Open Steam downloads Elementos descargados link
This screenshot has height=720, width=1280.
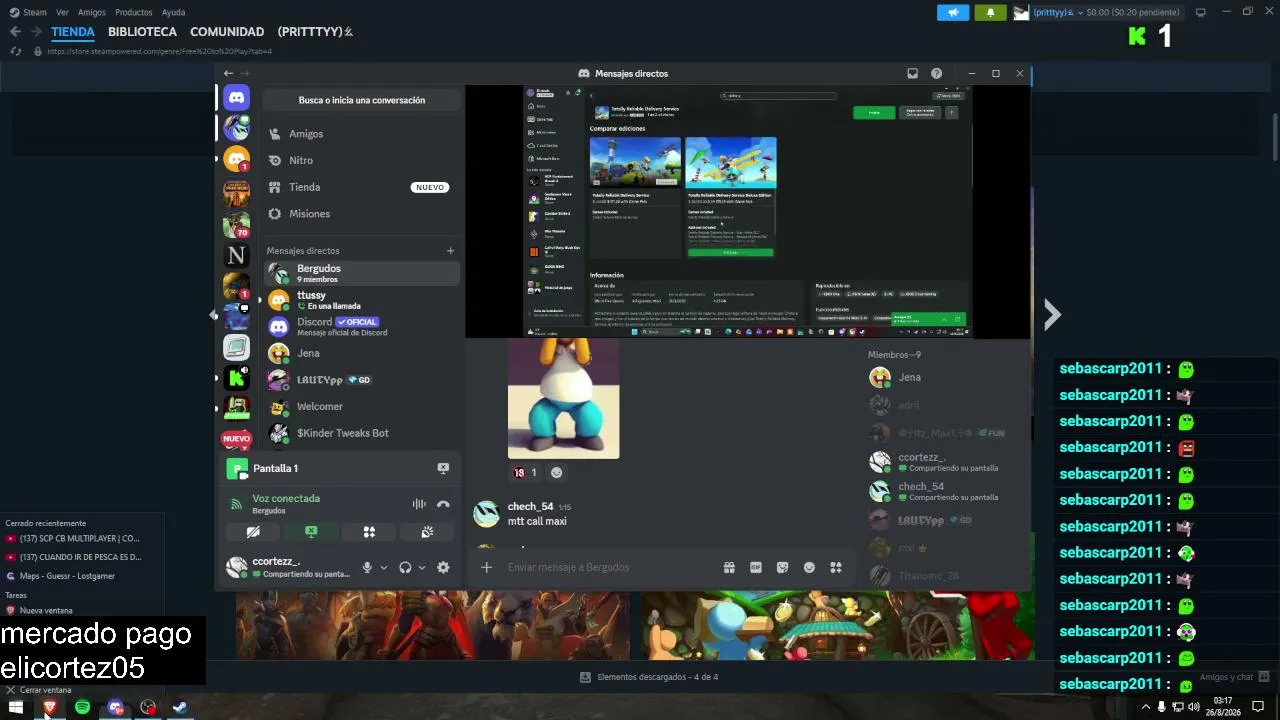[x=649, y=677]
